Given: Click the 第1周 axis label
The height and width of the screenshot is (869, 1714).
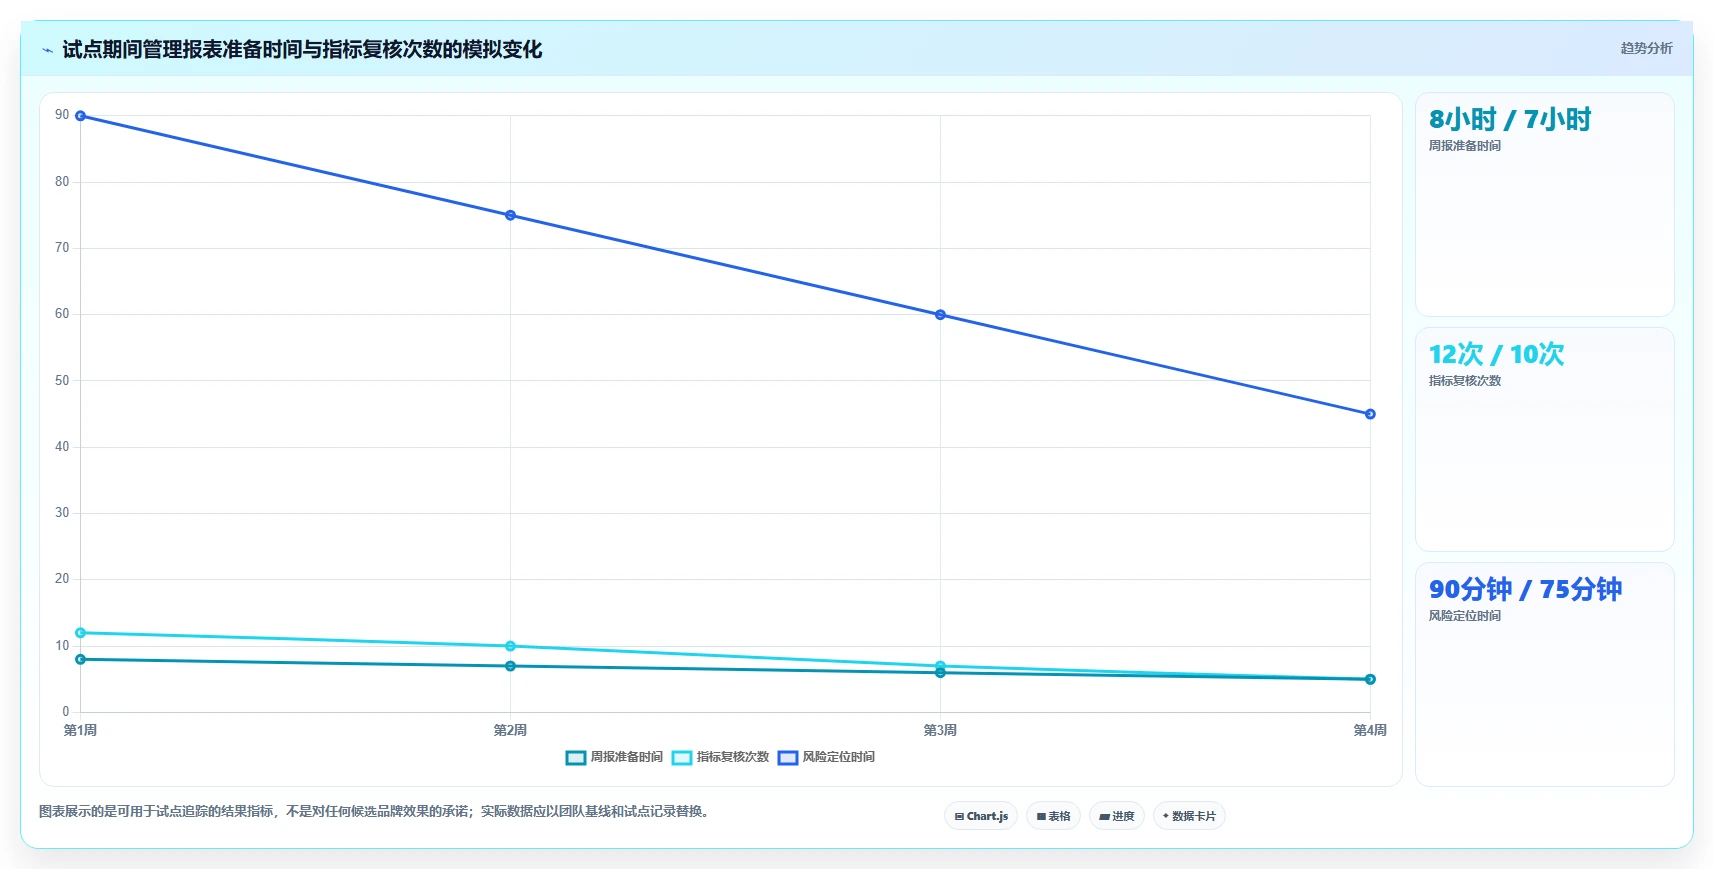Looking at the screenshot, I should (80, 730).
